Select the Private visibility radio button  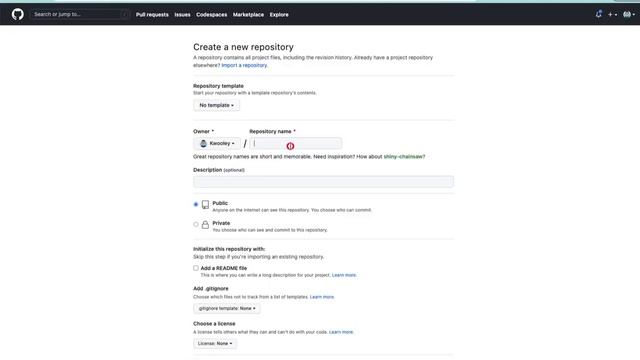[x=196, y=224]
